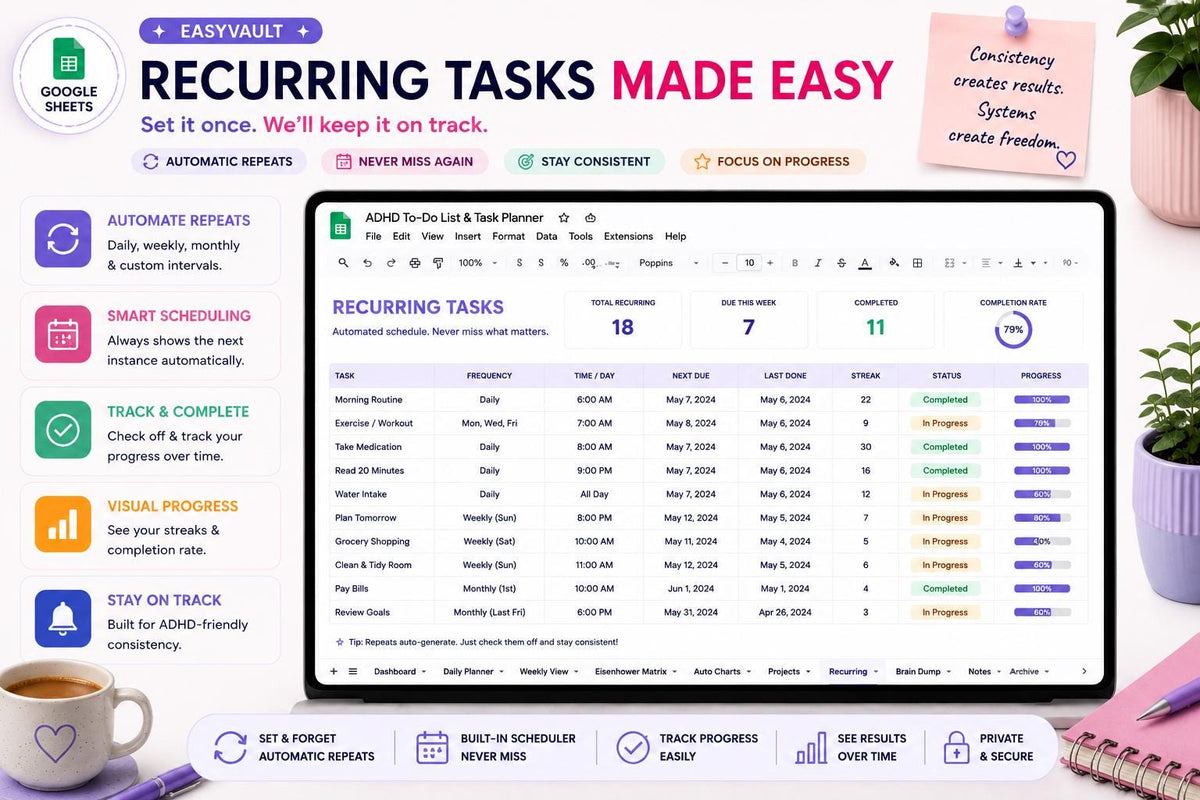Click the STAY CONSISTENT pill badge
The width and height of the screenshot is (1200, 800).
pos(584,161)
